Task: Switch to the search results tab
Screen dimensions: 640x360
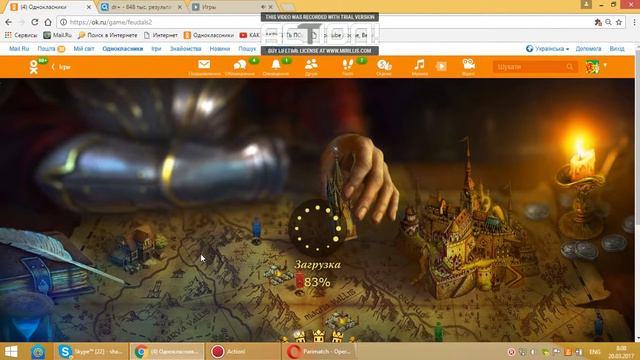Action: pyautogui.click(x=141, y=7)
